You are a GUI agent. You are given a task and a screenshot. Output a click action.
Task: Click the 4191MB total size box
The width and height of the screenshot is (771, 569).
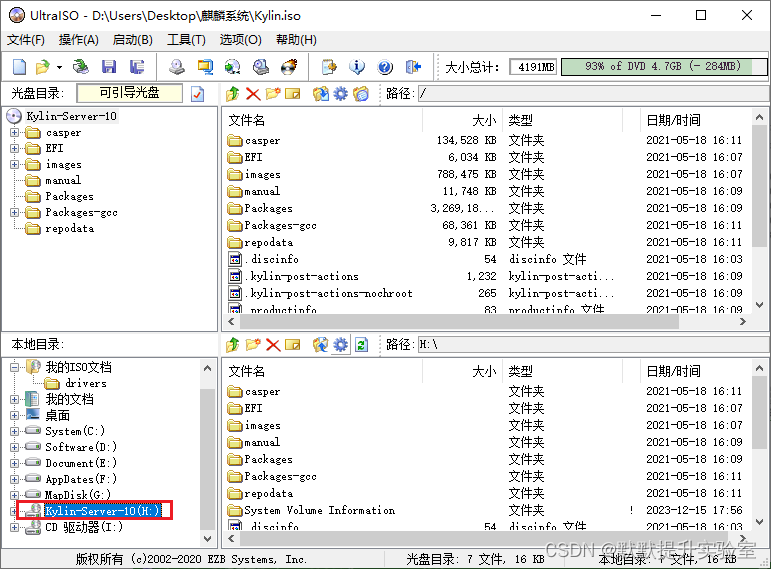tap(533, 66)
